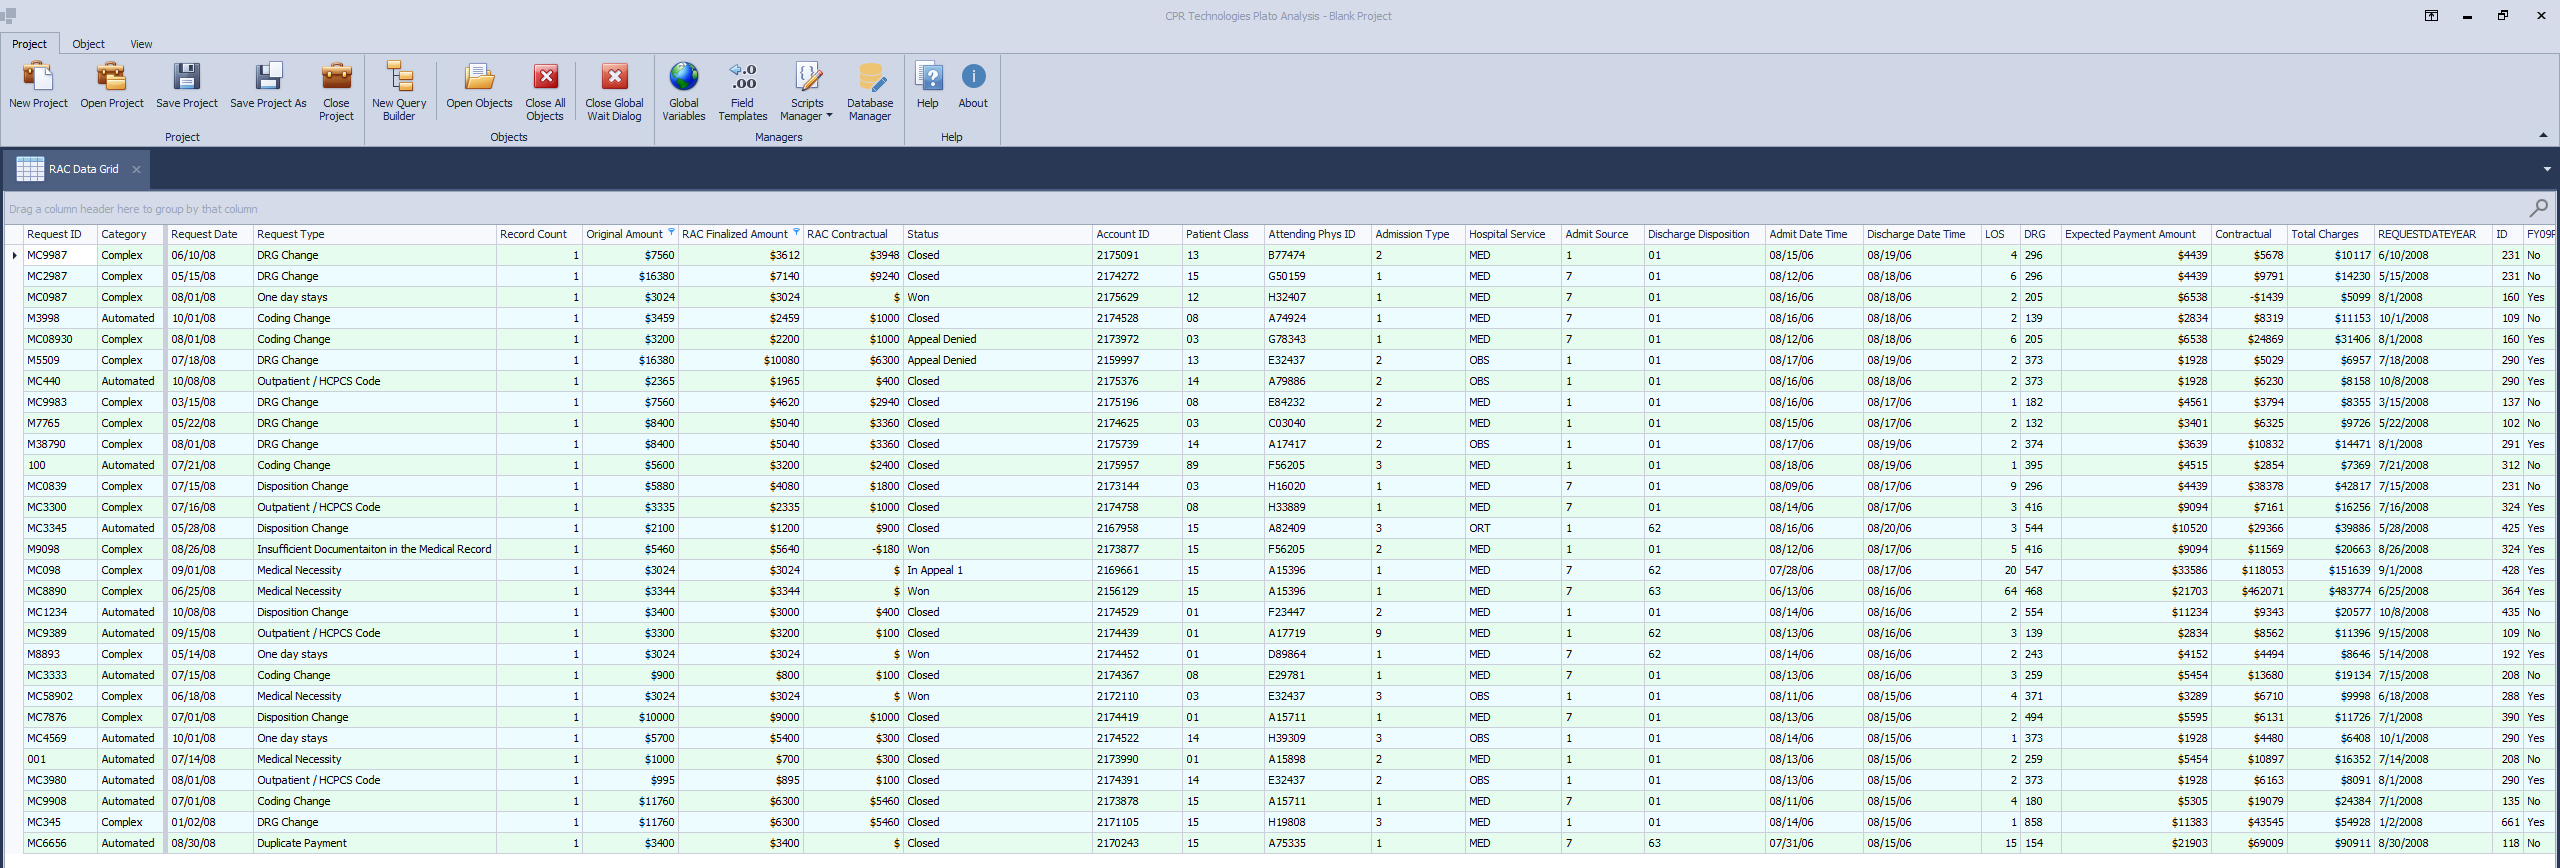Open the Database Manager
This screenshot has height=868, width=2560.
tap(870, 91)
